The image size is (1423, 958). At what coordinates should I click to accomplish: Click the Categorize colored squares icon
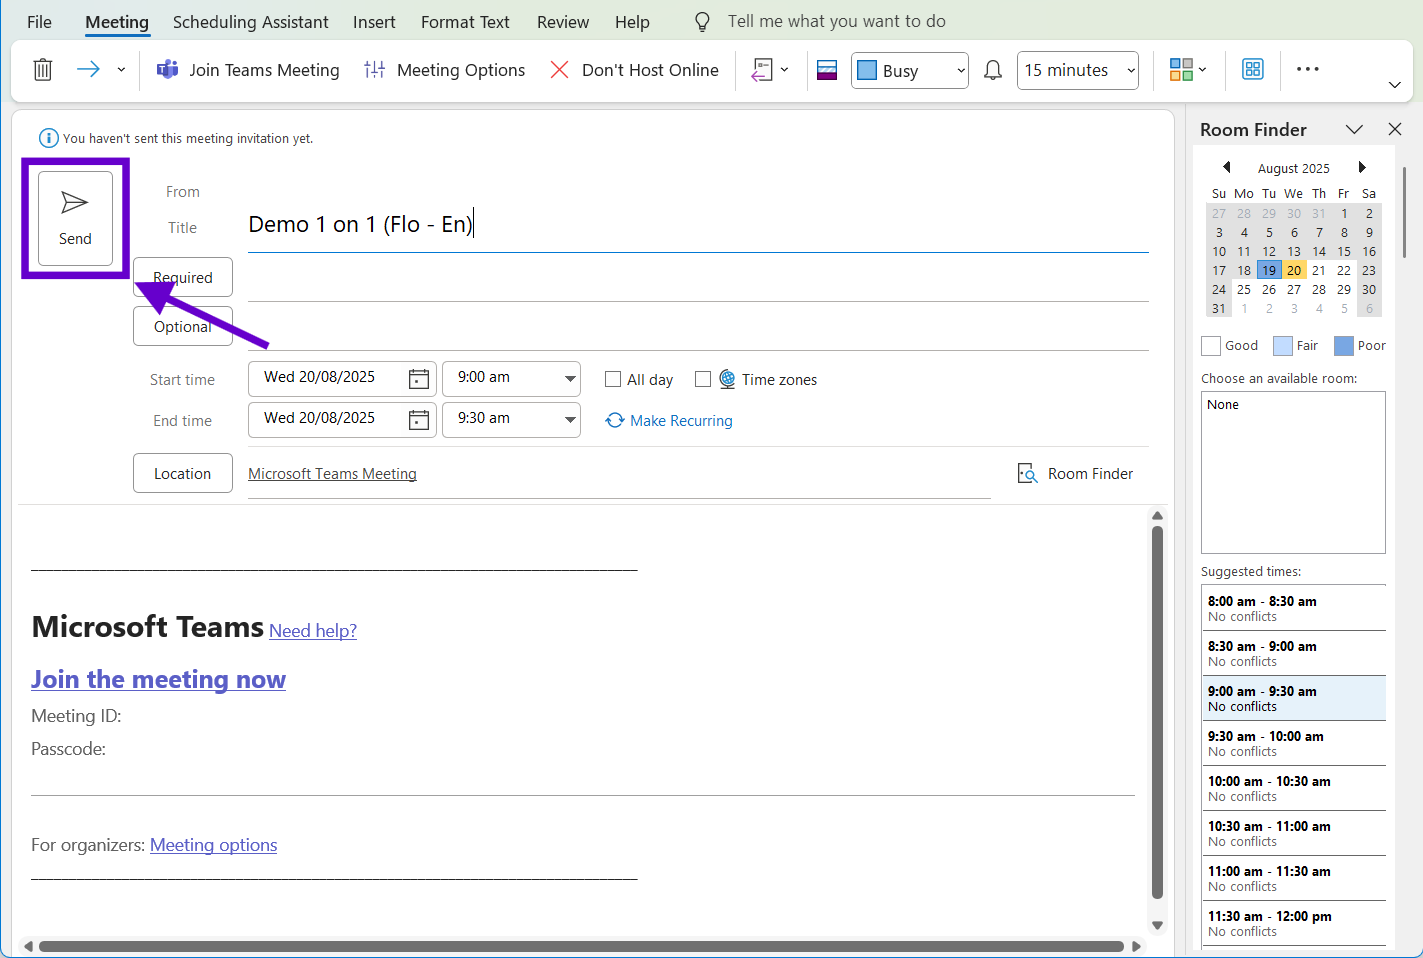coord(1181,69)
